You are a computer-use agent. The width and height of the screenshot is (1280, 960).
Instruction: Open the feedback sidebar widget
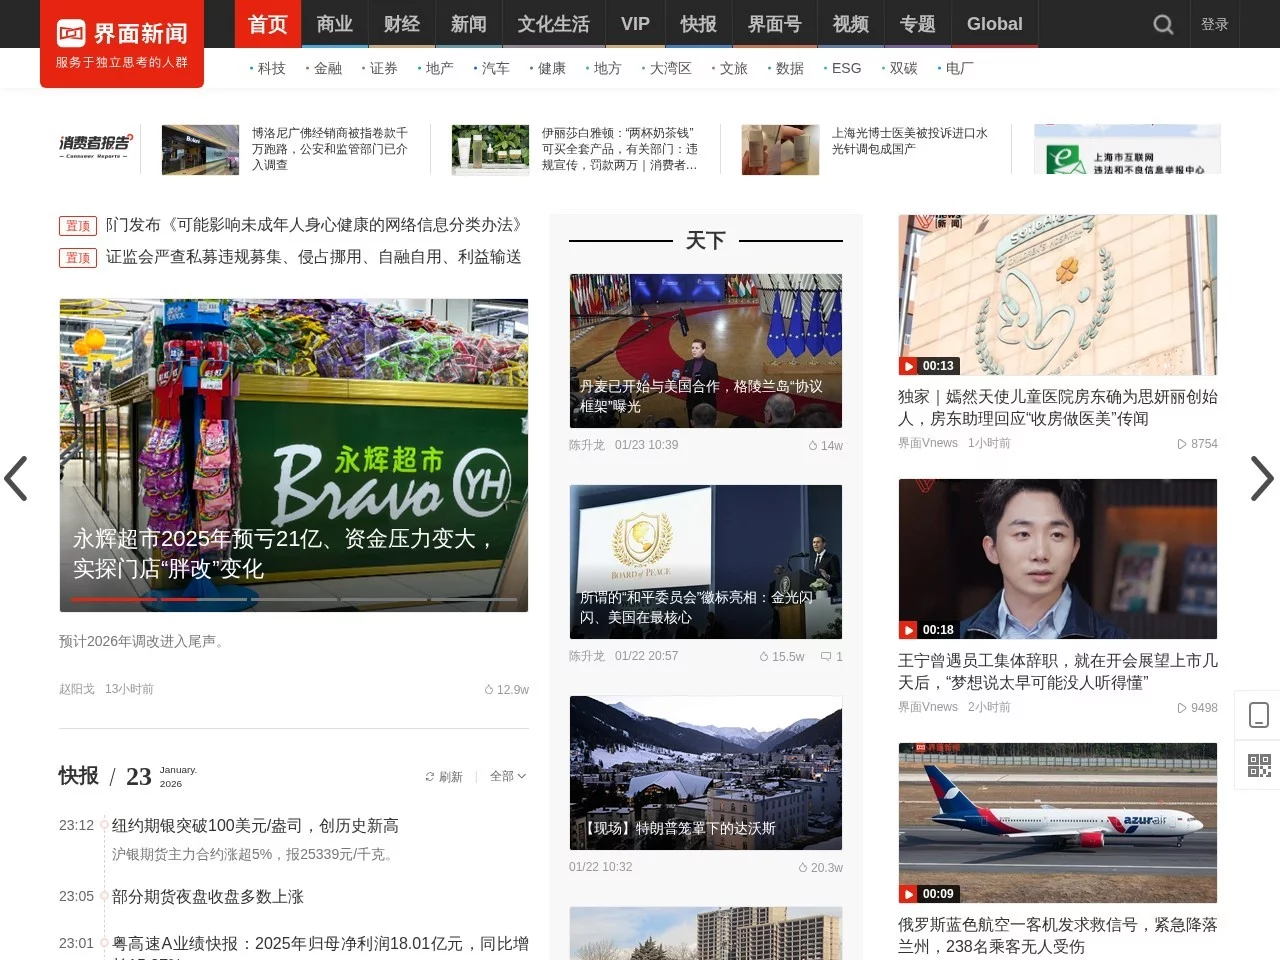[1258, 713]
